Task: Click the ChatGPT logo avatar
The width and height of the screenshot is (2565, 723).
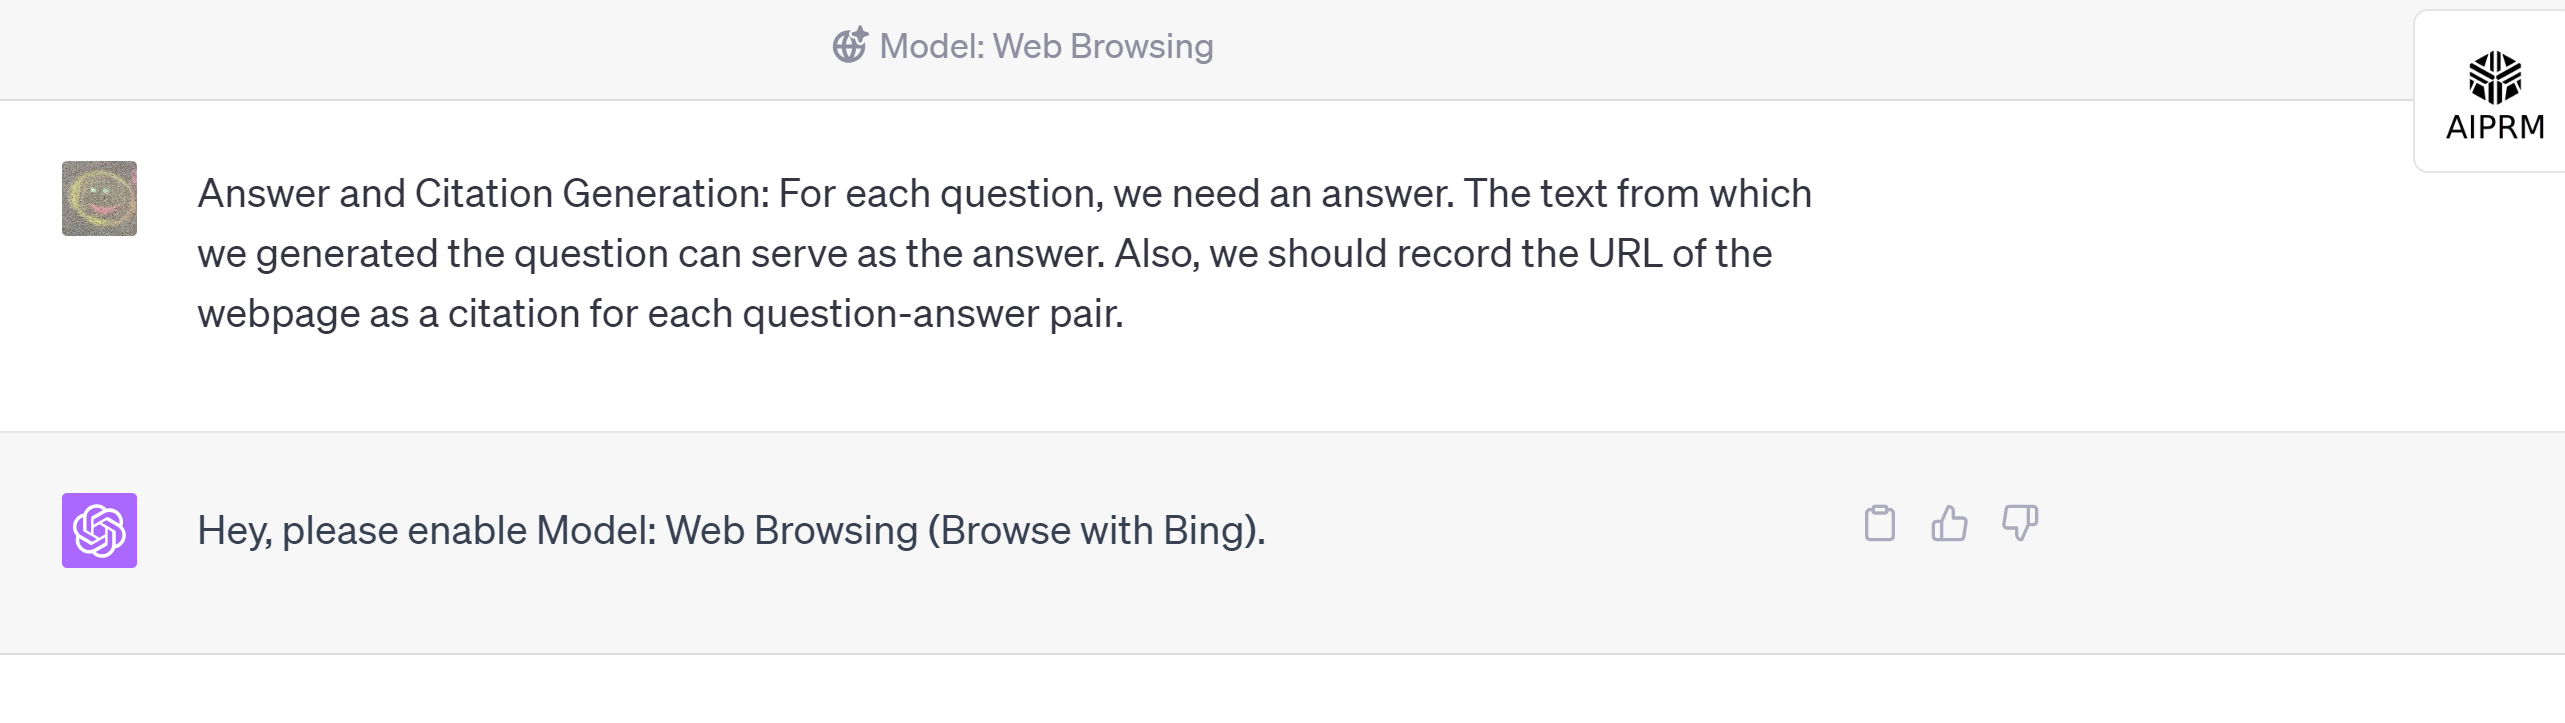Action: pyautogui.click(x=99, y=530)
